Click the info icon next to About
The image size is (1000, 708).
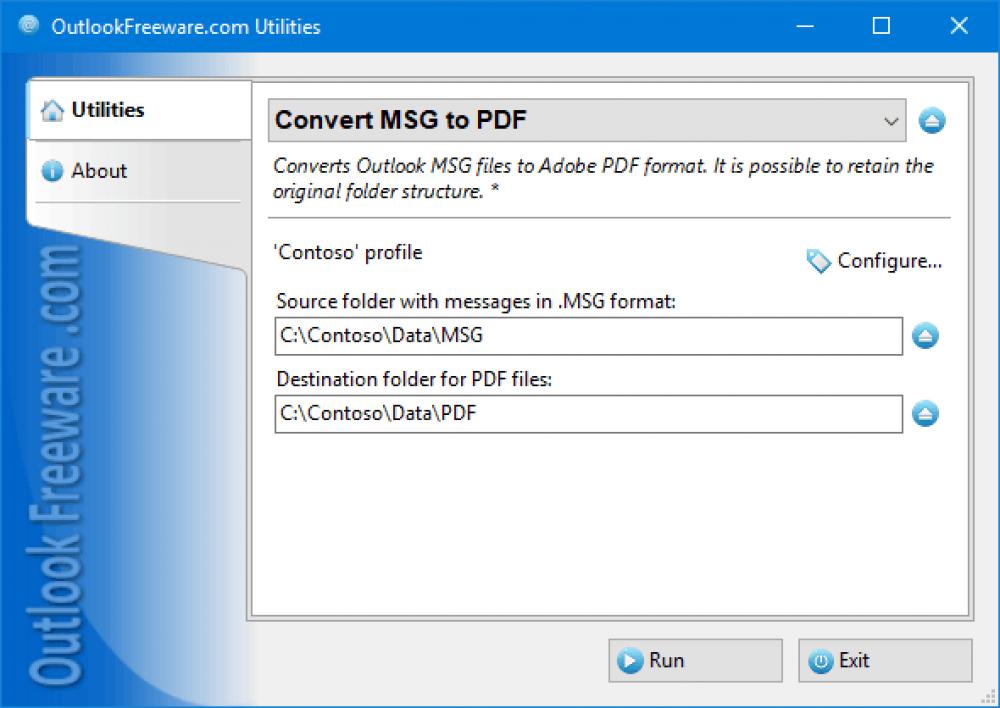point(52,171)
